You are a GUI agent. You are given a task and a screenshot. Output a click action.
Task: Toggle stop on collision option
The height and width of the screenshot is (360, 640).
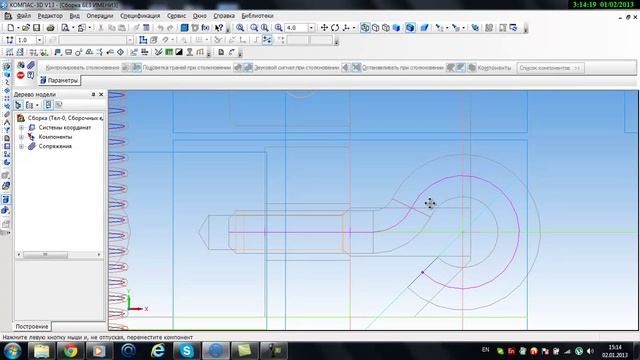point(451,67)
